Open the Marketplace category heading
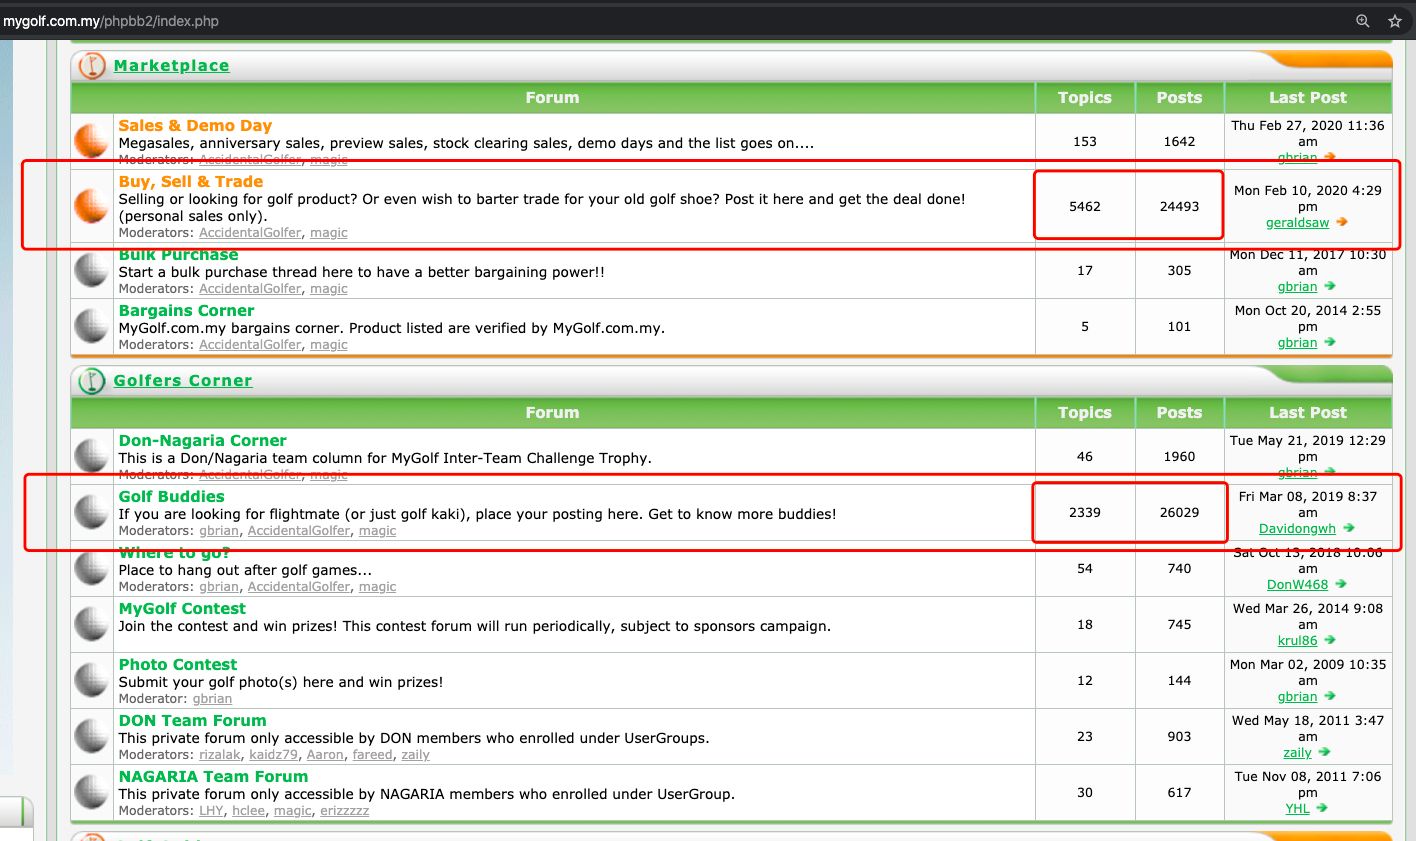 [171, 66]
